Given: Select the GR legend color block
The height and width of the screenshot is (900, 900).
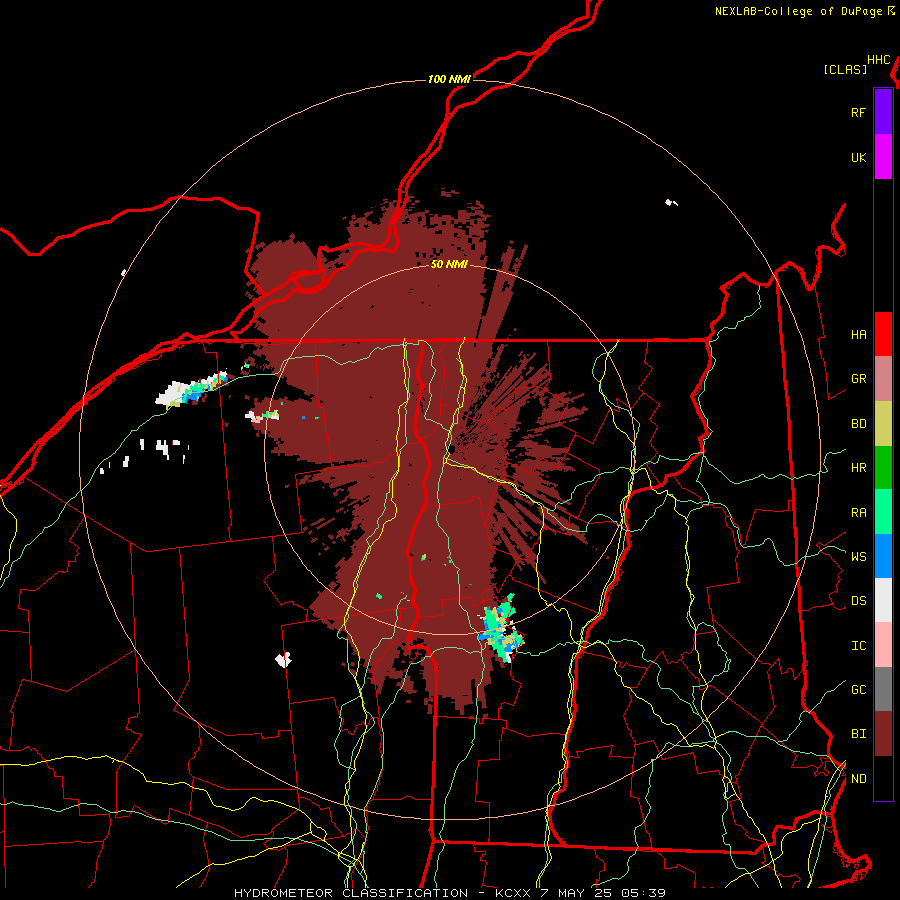Looking at the screenshot, I should 883,379.
